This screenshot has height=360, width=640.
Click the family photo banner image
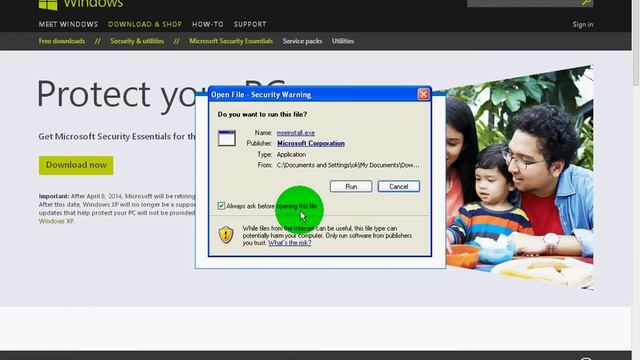coord(519,178)
